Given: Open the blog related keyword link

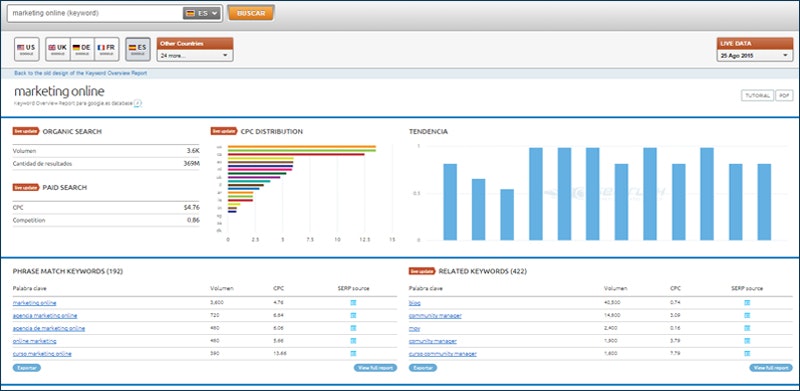Looking at the screenshot, I should tap(414, 303).
